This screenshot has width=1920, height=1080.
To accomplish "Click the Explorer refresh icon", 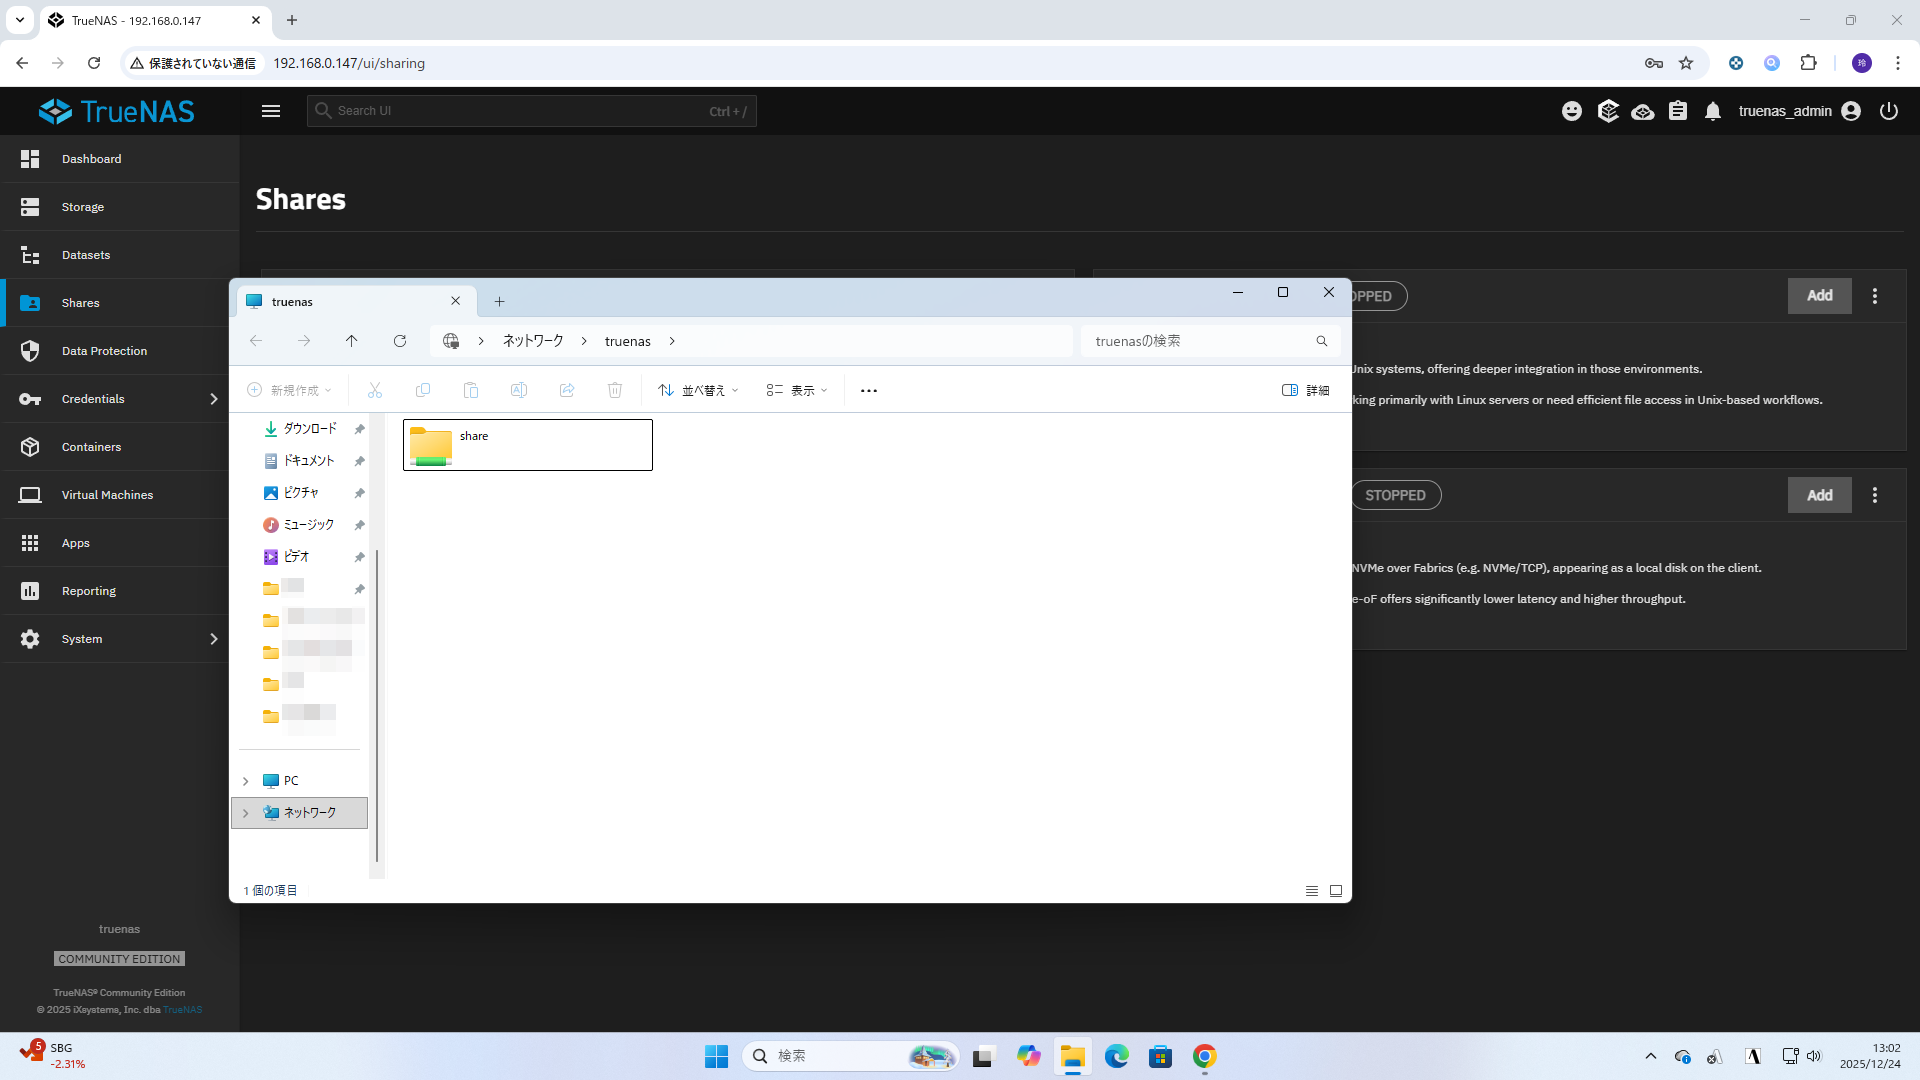I will tap(400, 341).
